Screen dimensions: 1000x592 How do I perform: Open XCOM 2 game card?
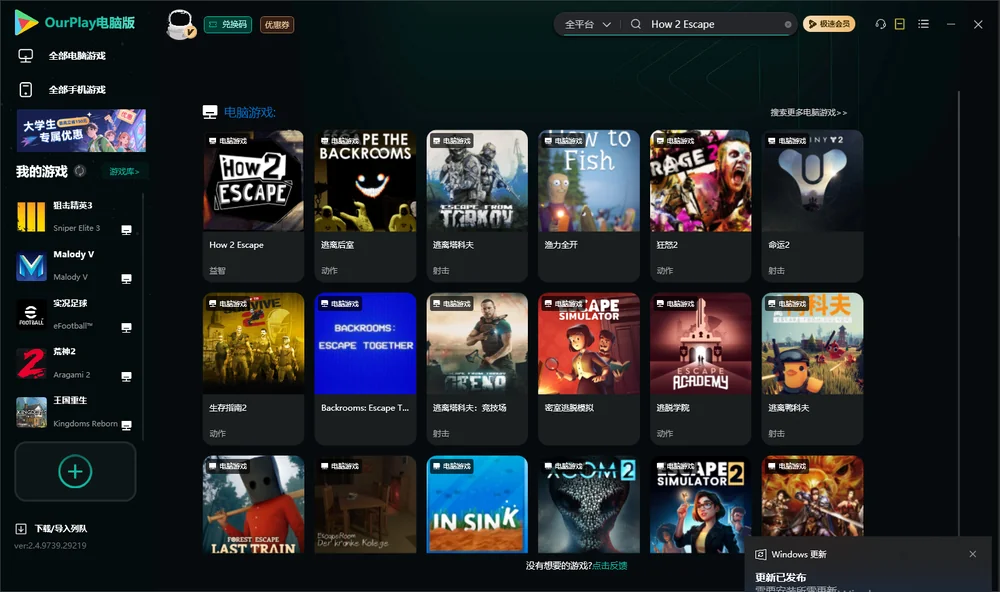[x=589, y=504]
